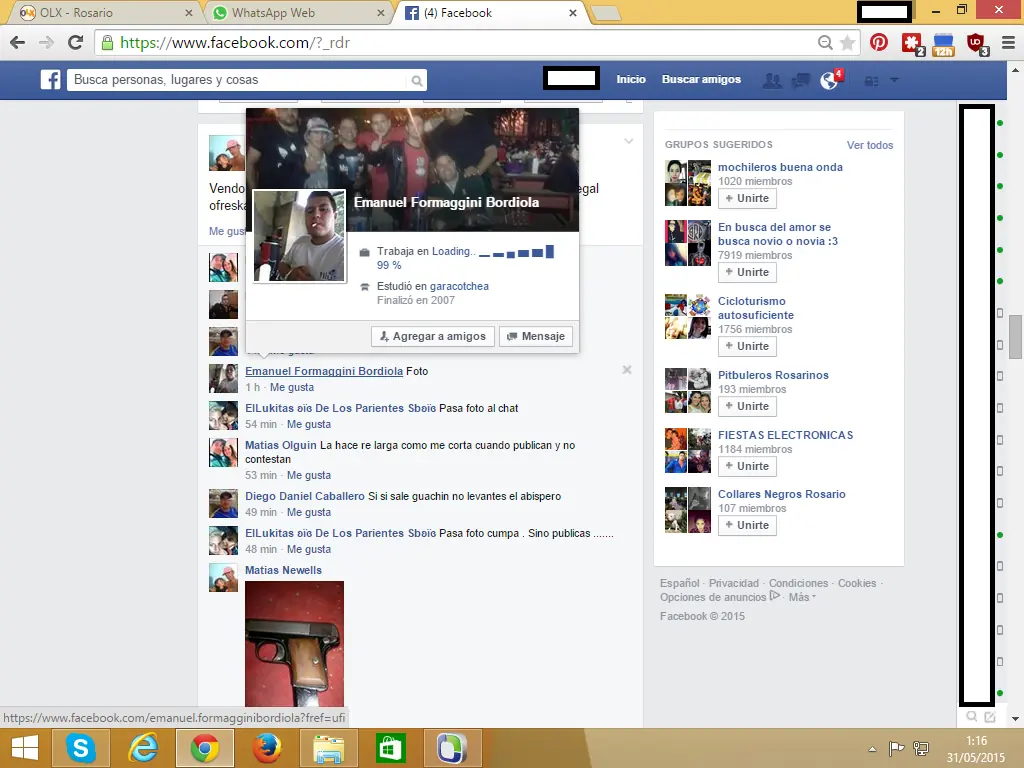Open the messages icon in Facebook header

coord(800,80)
